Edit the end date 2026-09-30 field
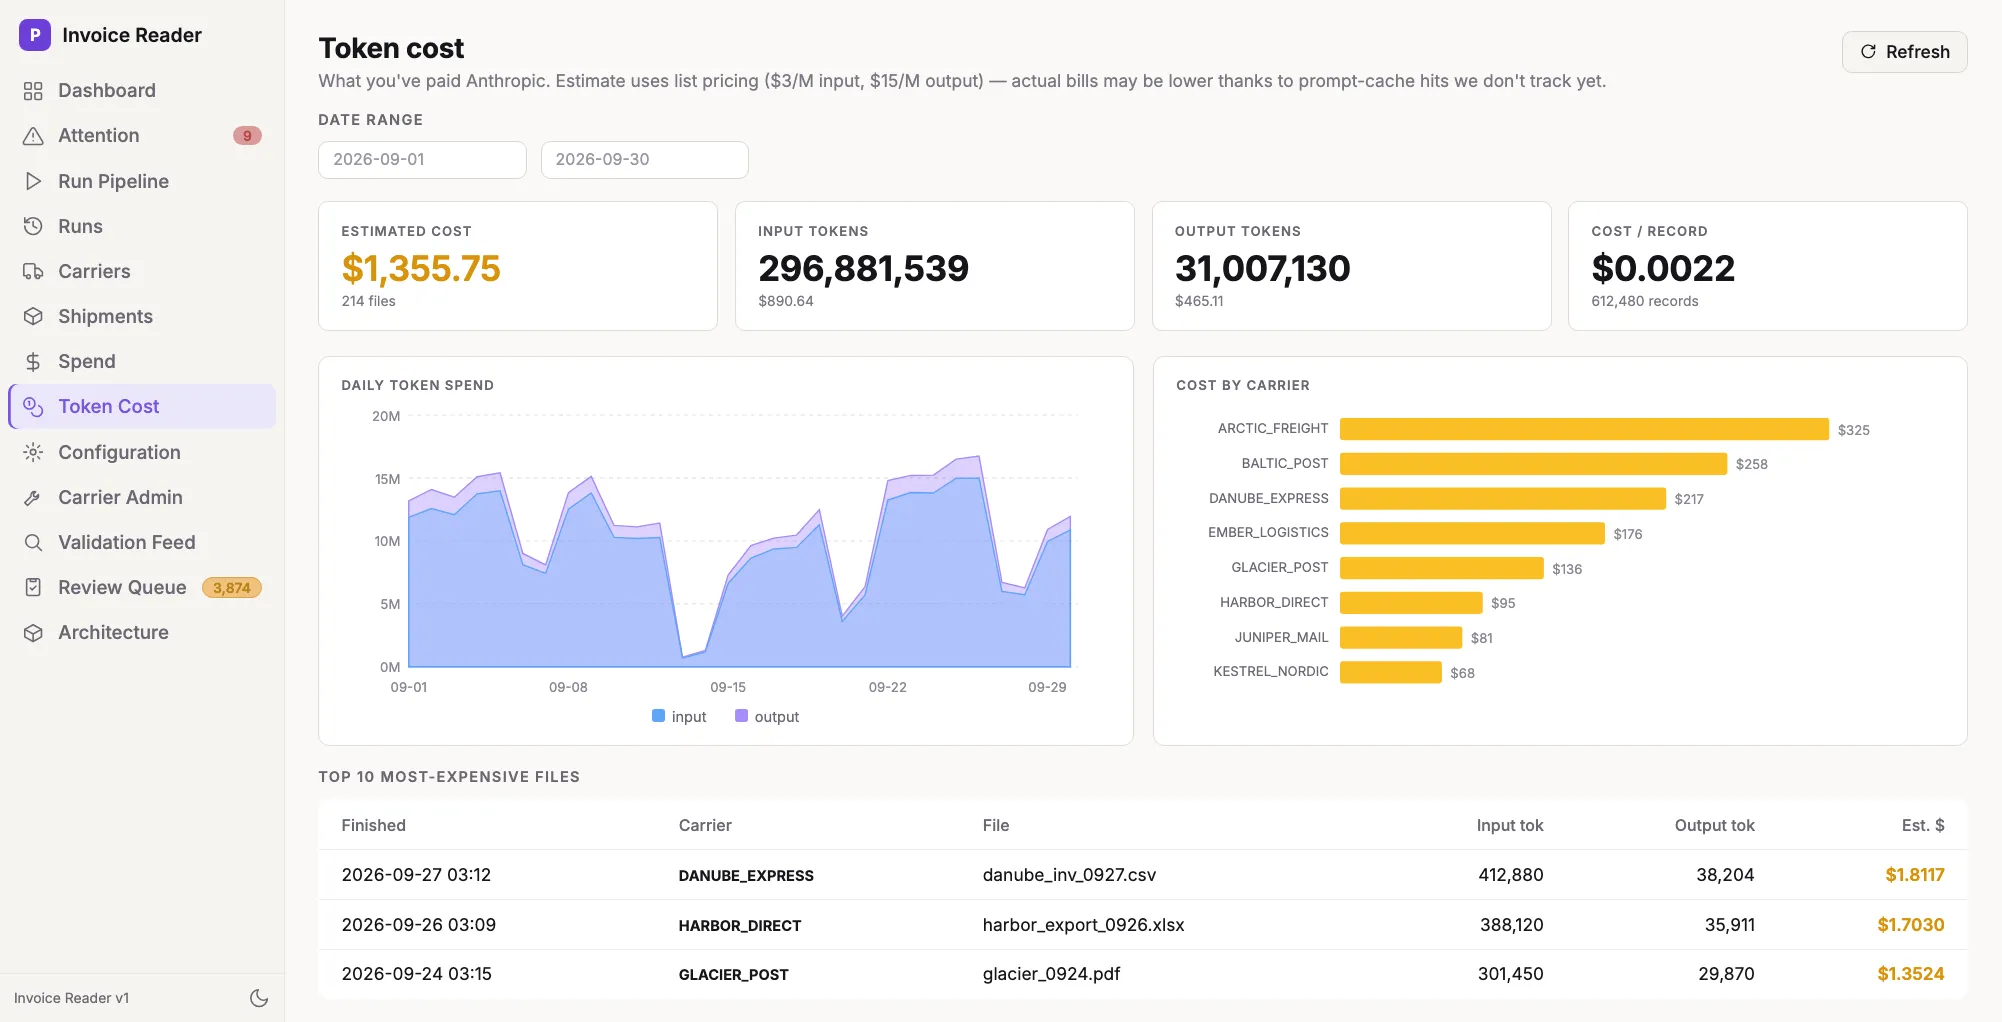The width and height of the screenshot is (2002, 1022). click(644, 160)
